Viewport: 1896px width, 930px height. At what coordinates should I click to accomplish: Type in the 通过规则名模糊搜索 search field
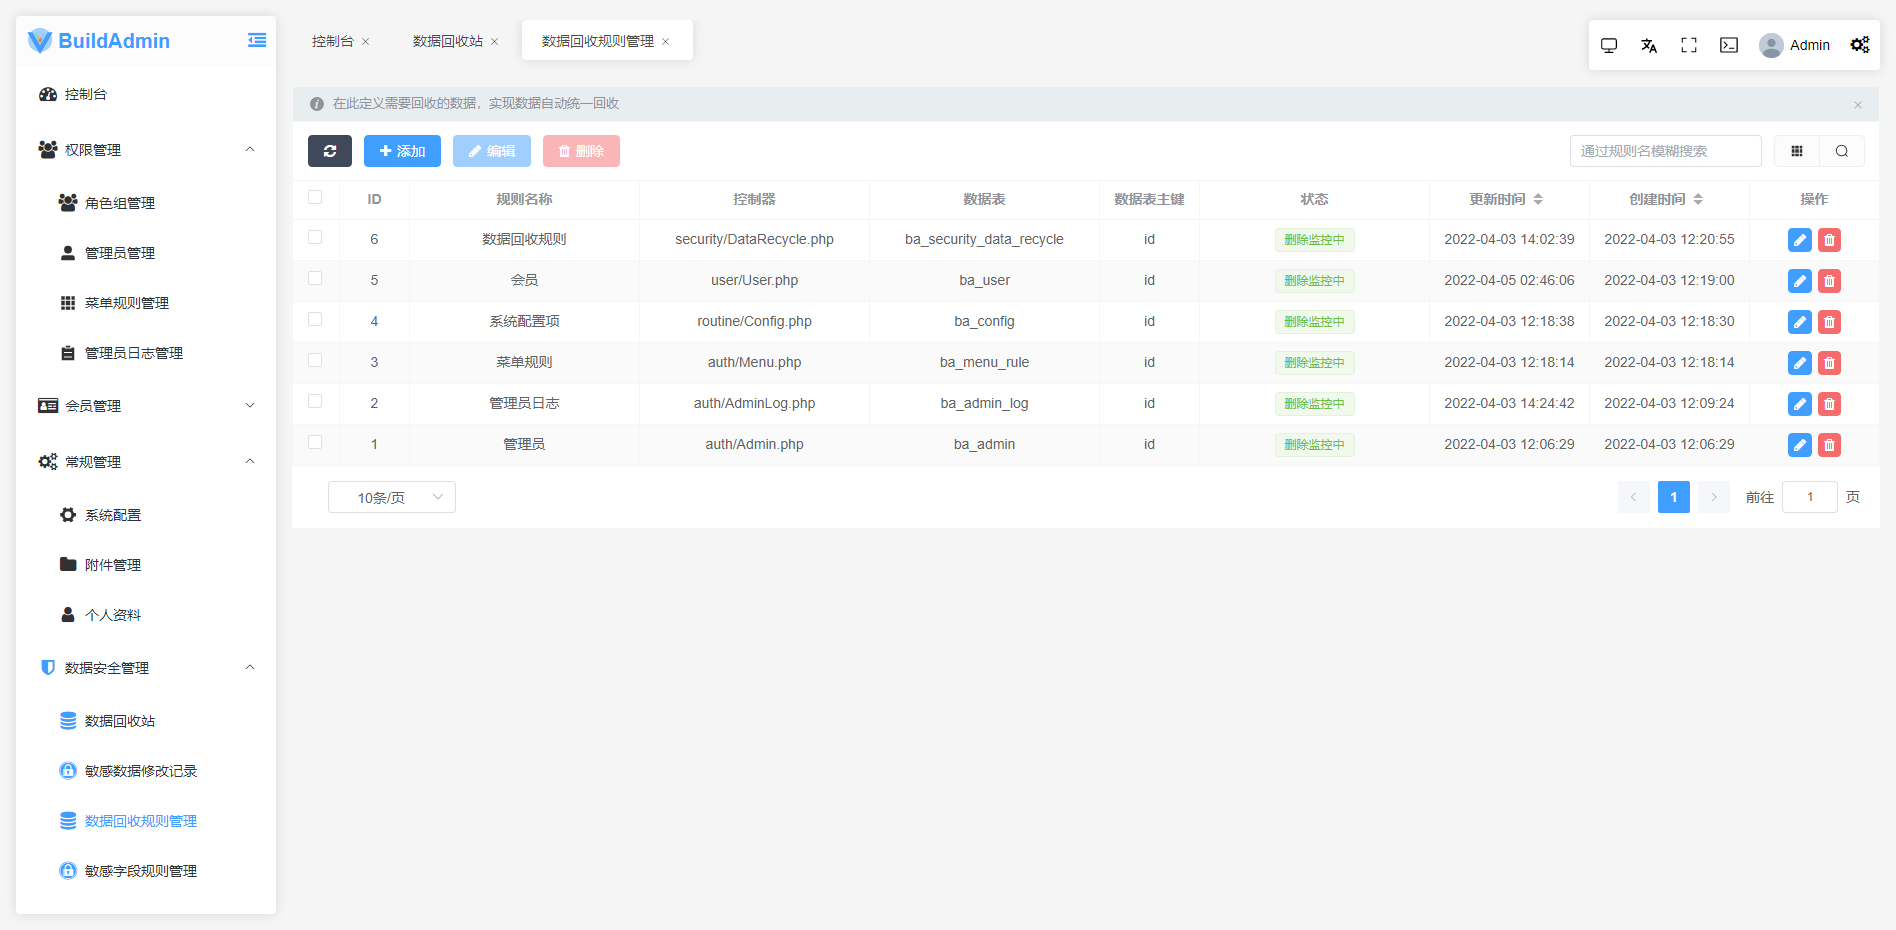click(1664, 151)
